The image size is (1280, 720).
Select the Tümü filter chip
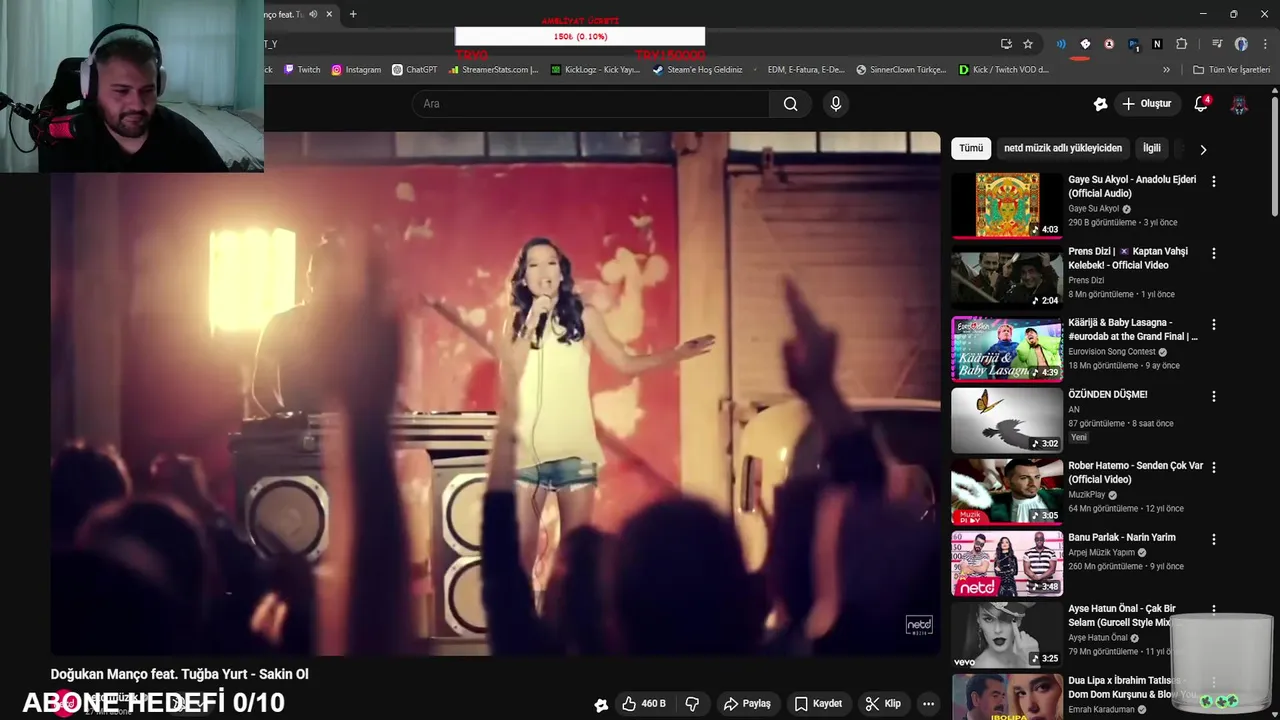pyautogui.click(x=971, y=148)
